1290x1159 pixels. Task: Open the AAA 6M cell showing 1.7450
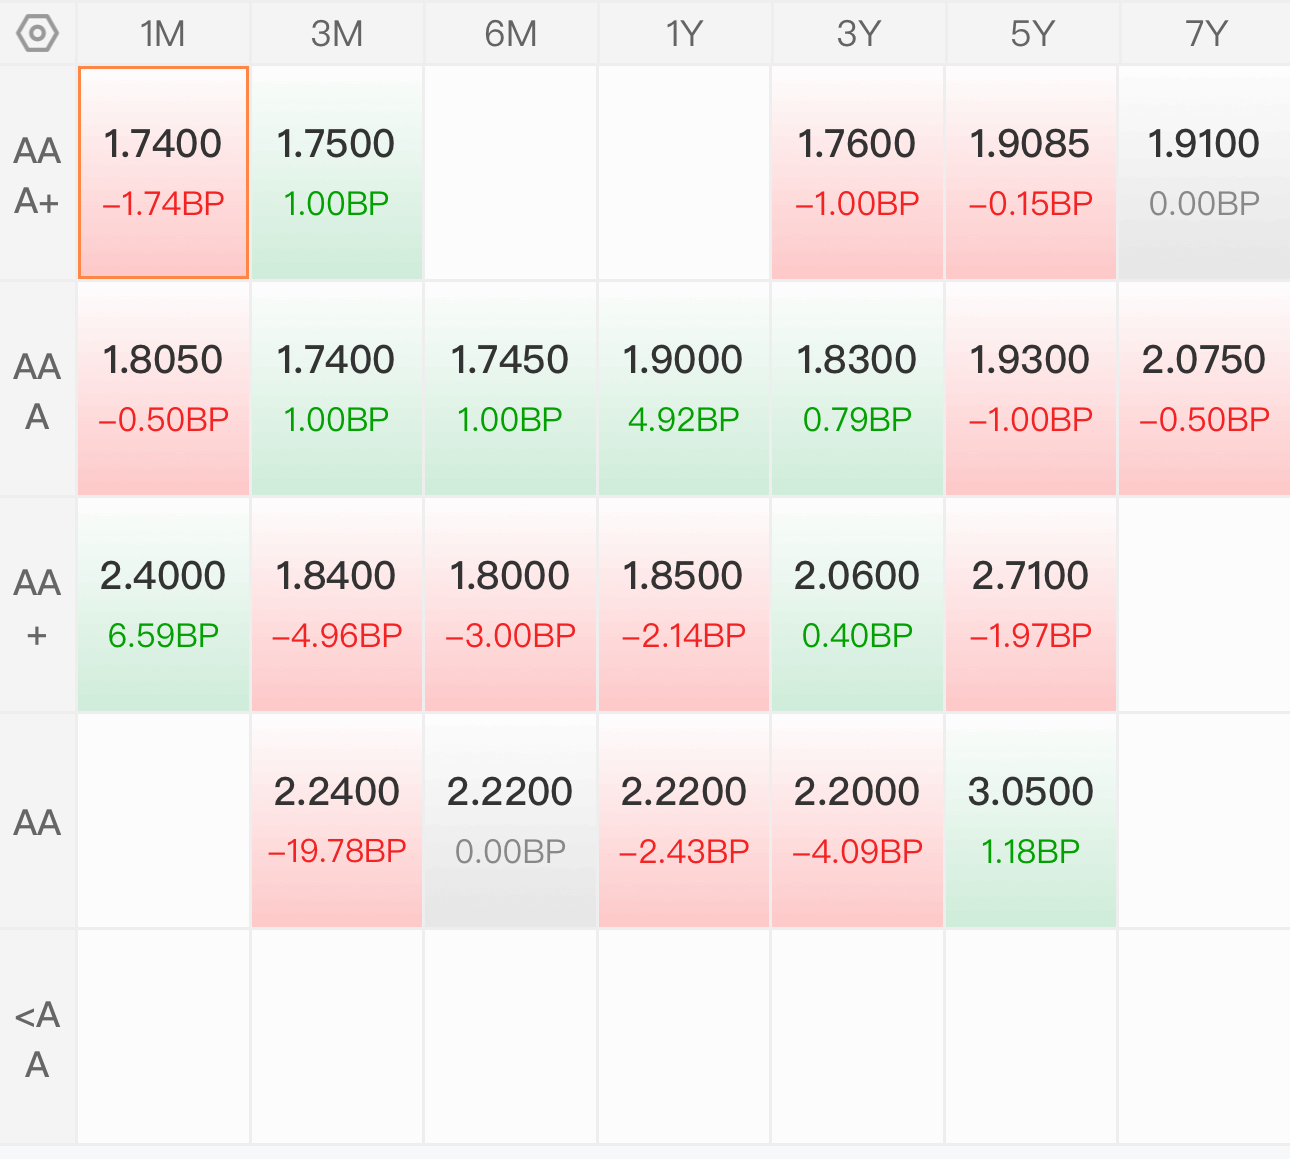tap(510, 389)
